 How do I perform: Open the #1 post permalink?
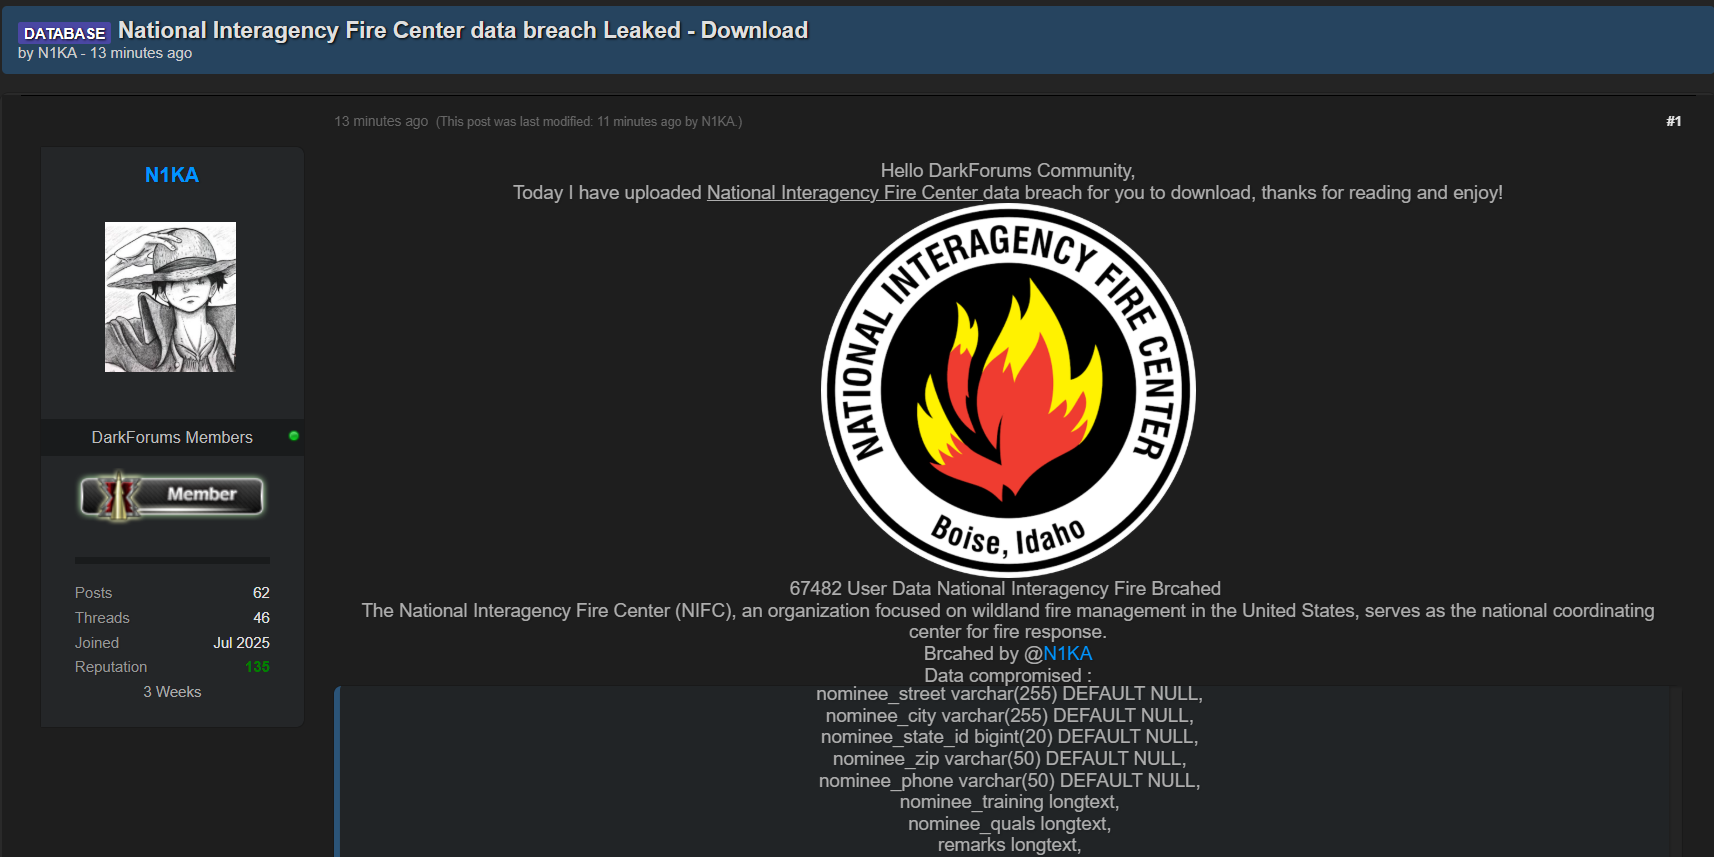click(1673, 121)
